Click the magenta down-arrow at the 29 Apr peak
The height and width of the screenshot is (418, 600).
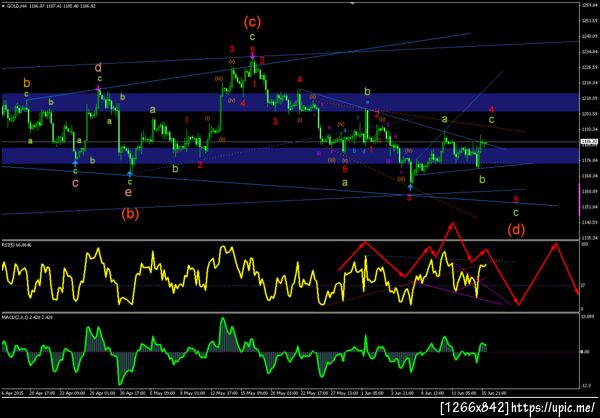pos(99,88)
